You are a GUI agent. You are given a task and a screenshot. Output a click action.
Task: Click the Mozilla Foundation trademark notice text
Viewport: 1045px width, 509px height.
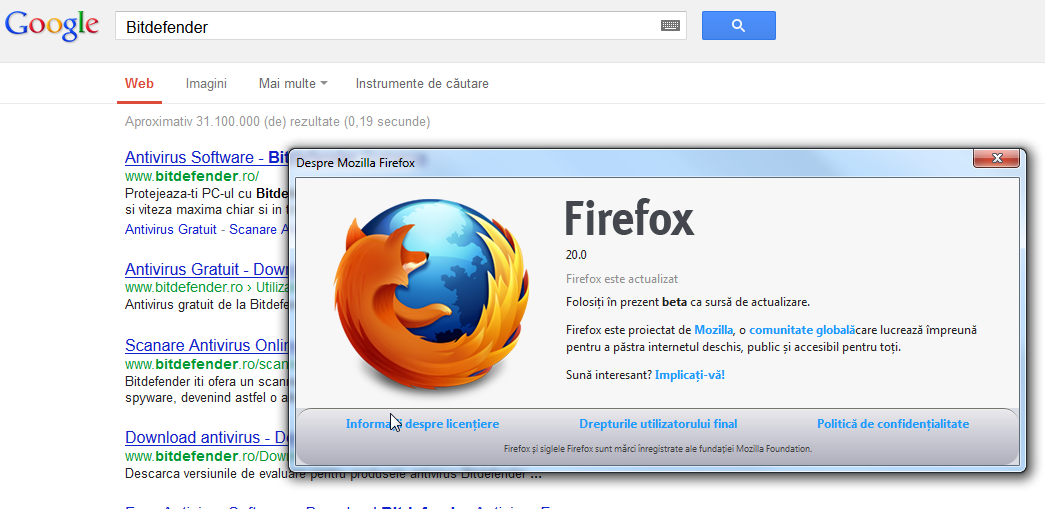coord(658,449)
